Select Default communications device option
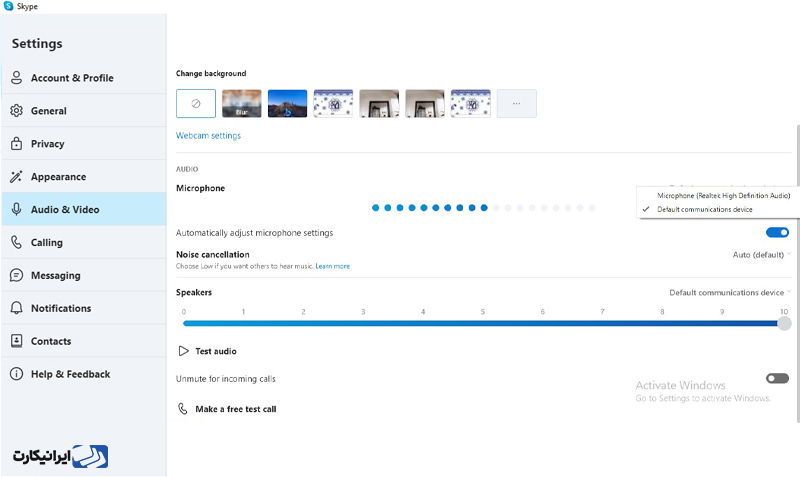This screenshot has height=477, width=800. coord(704,210)
